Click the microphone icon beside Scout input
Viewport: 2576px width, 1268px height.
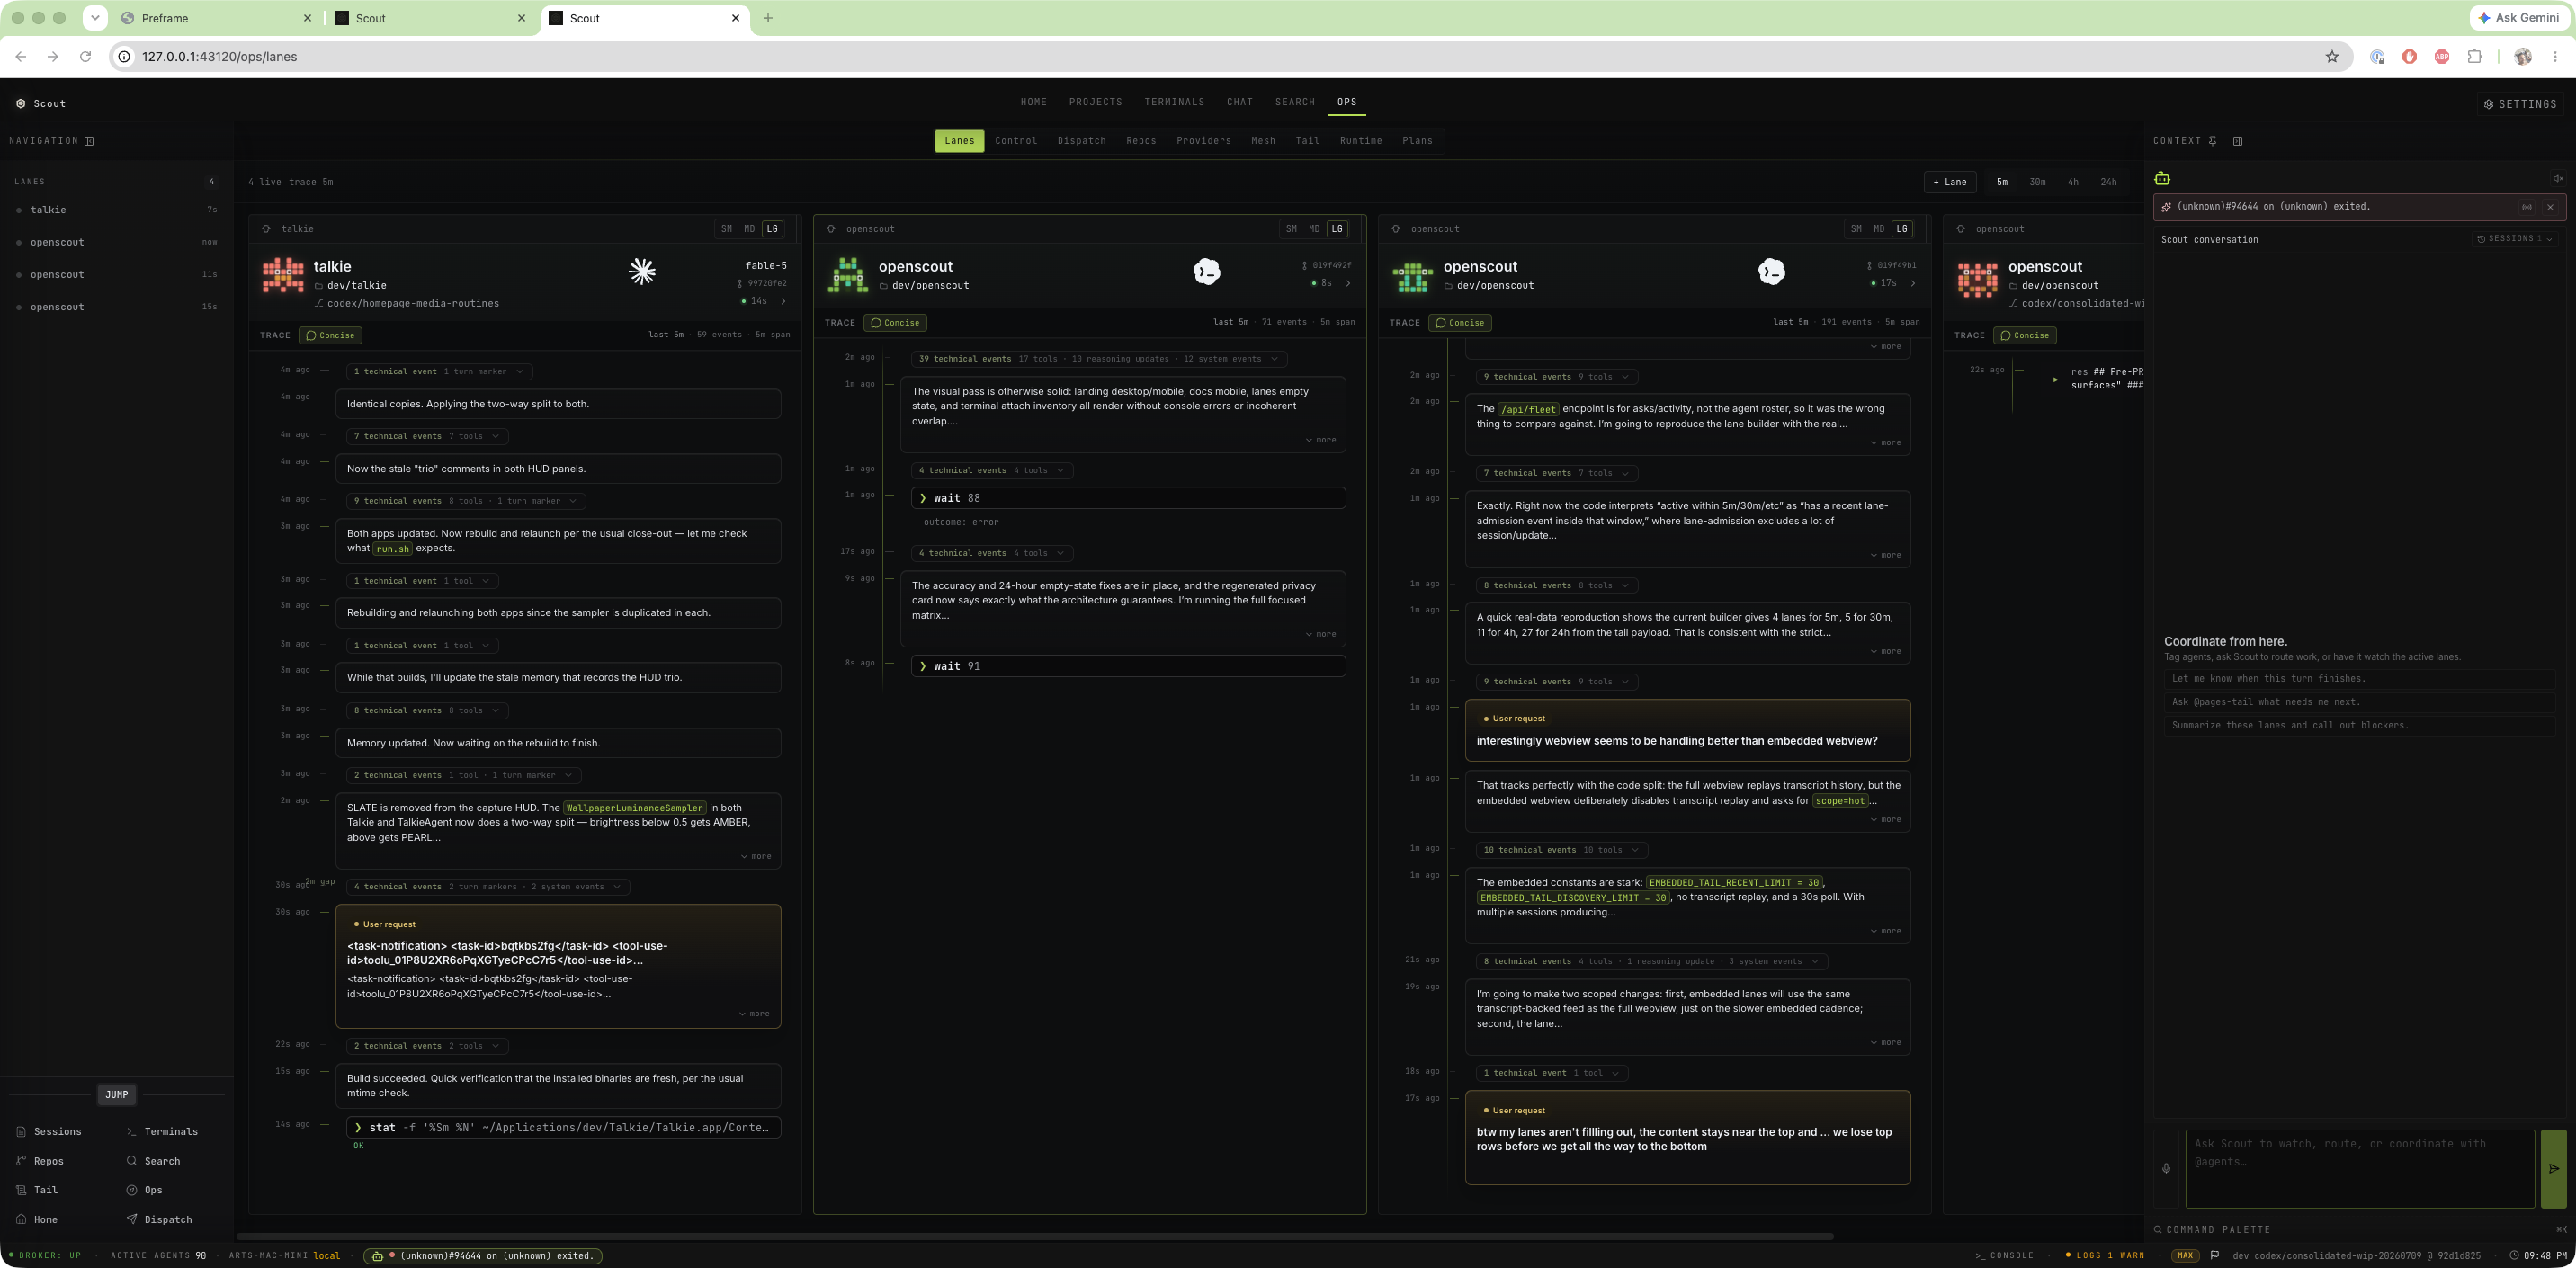point(2166,1168)
